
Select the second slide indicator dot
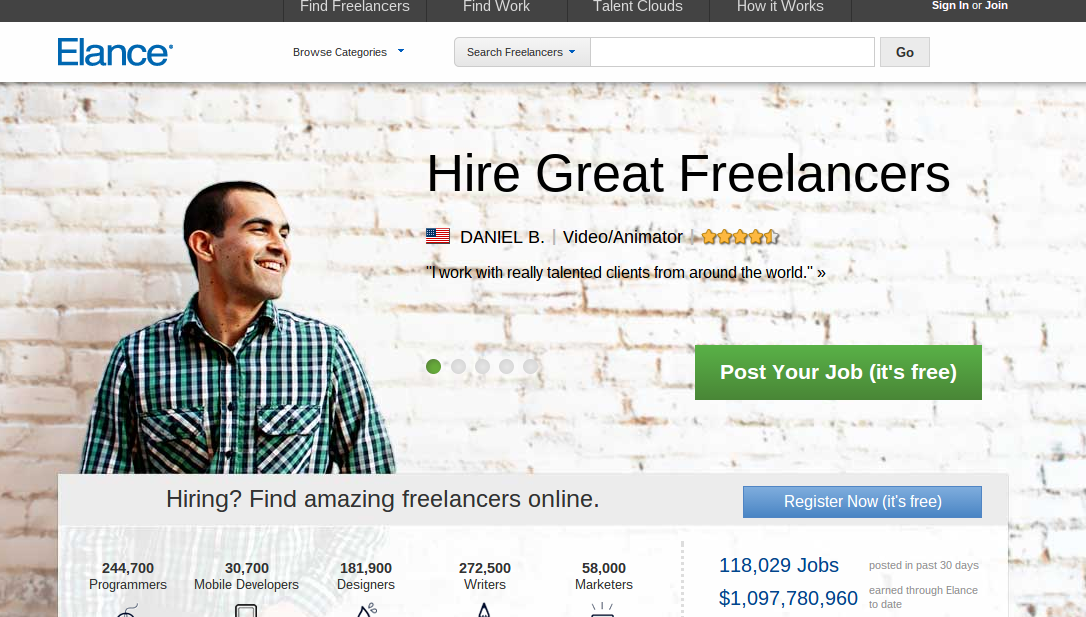(459, 366)
